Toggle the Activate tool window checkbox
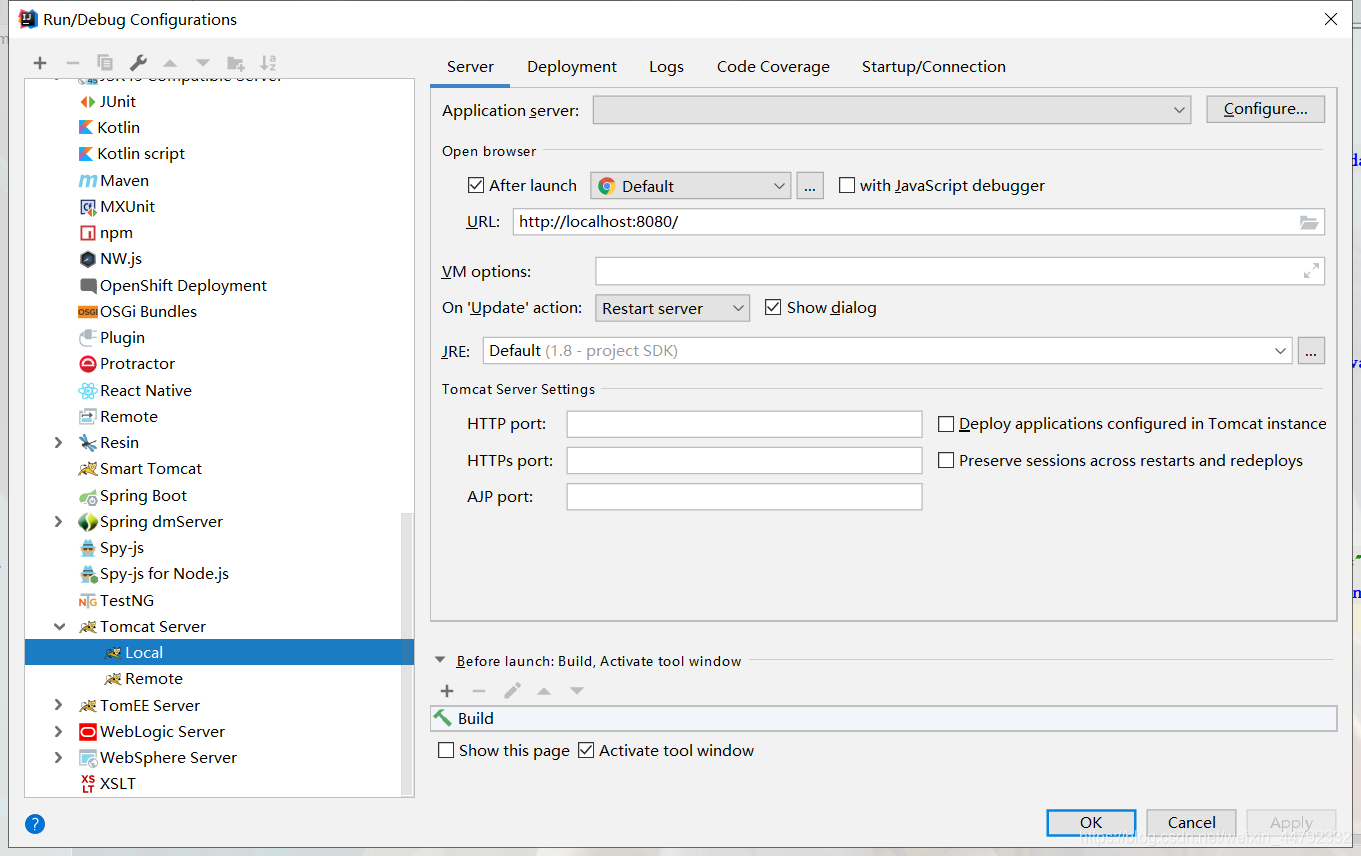The image size is (1361, 856). [586, 750]
